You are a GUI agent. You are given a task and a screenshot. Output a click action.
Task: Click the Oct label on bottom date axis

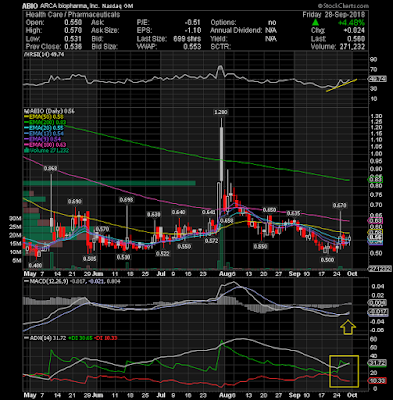coord(352,395)
